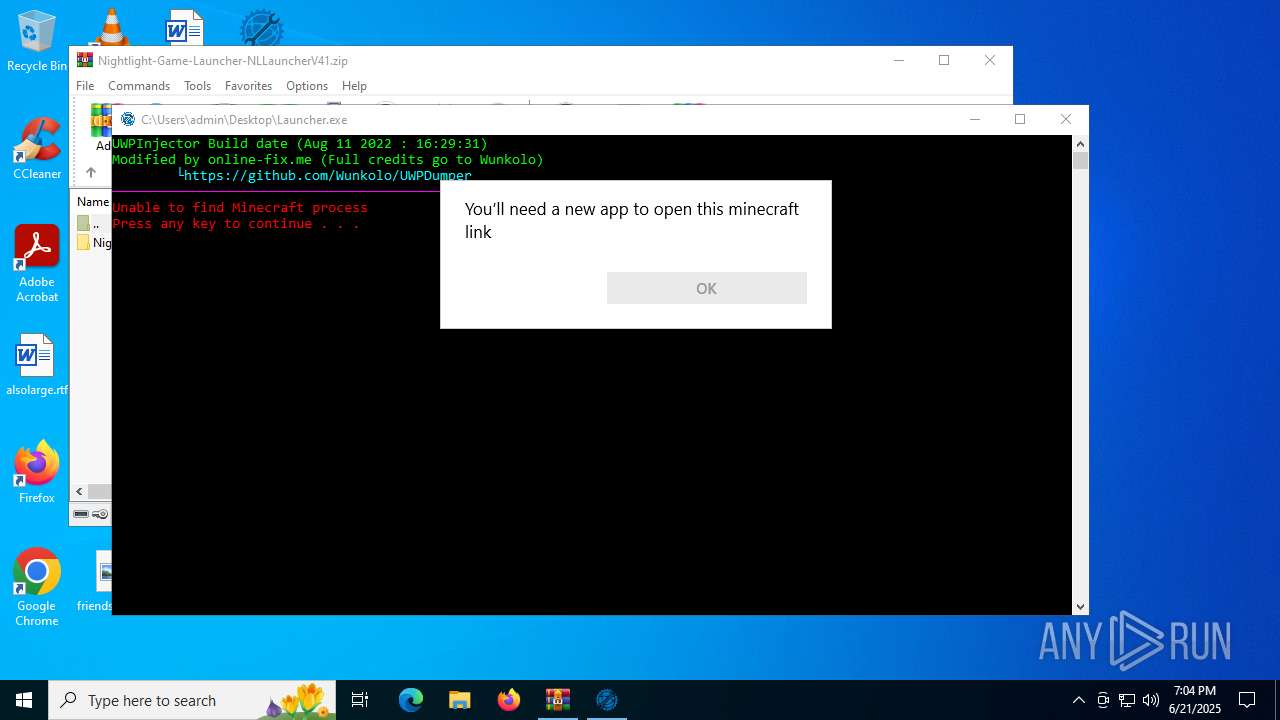Minimize the WinRAR window

(x=898, y=60)
